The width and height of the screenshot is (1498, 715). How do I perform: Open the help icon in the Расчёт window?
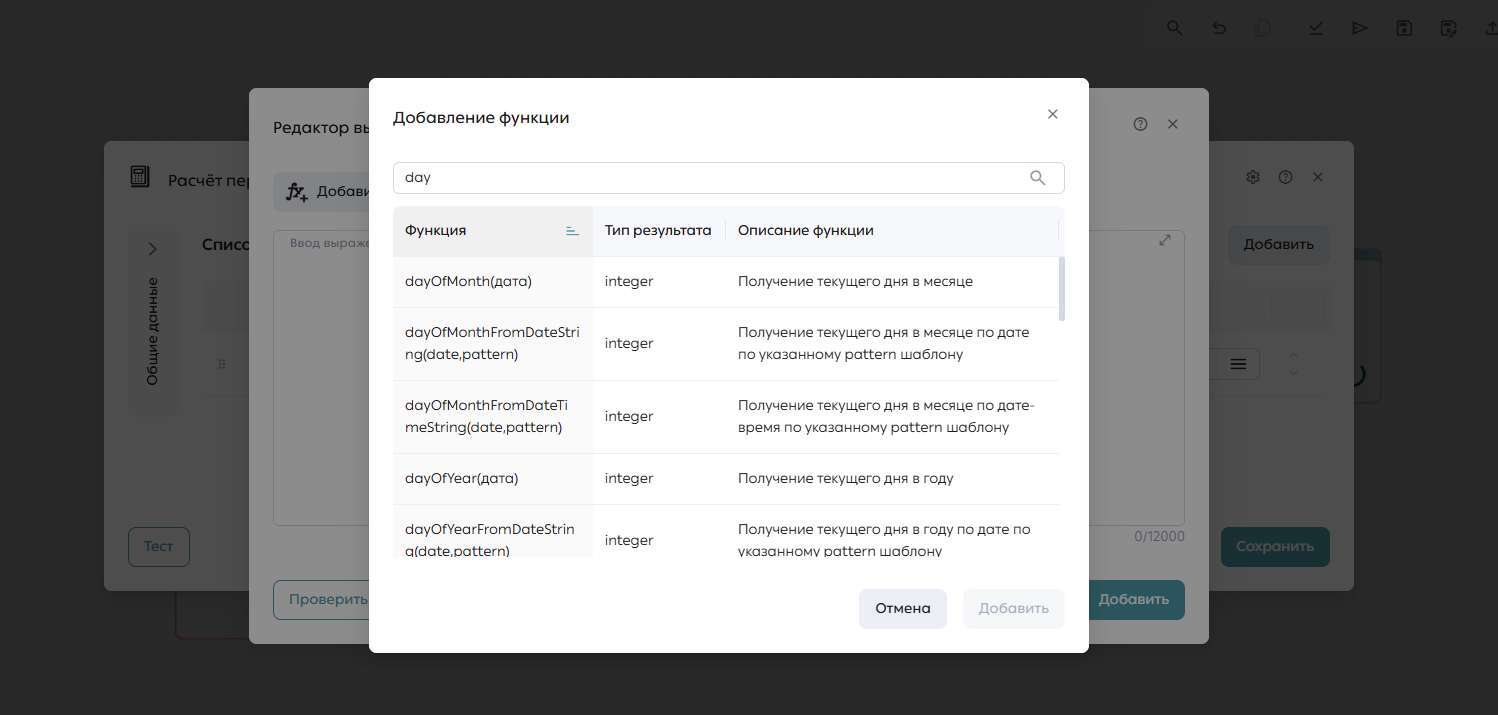point(1286,177)
